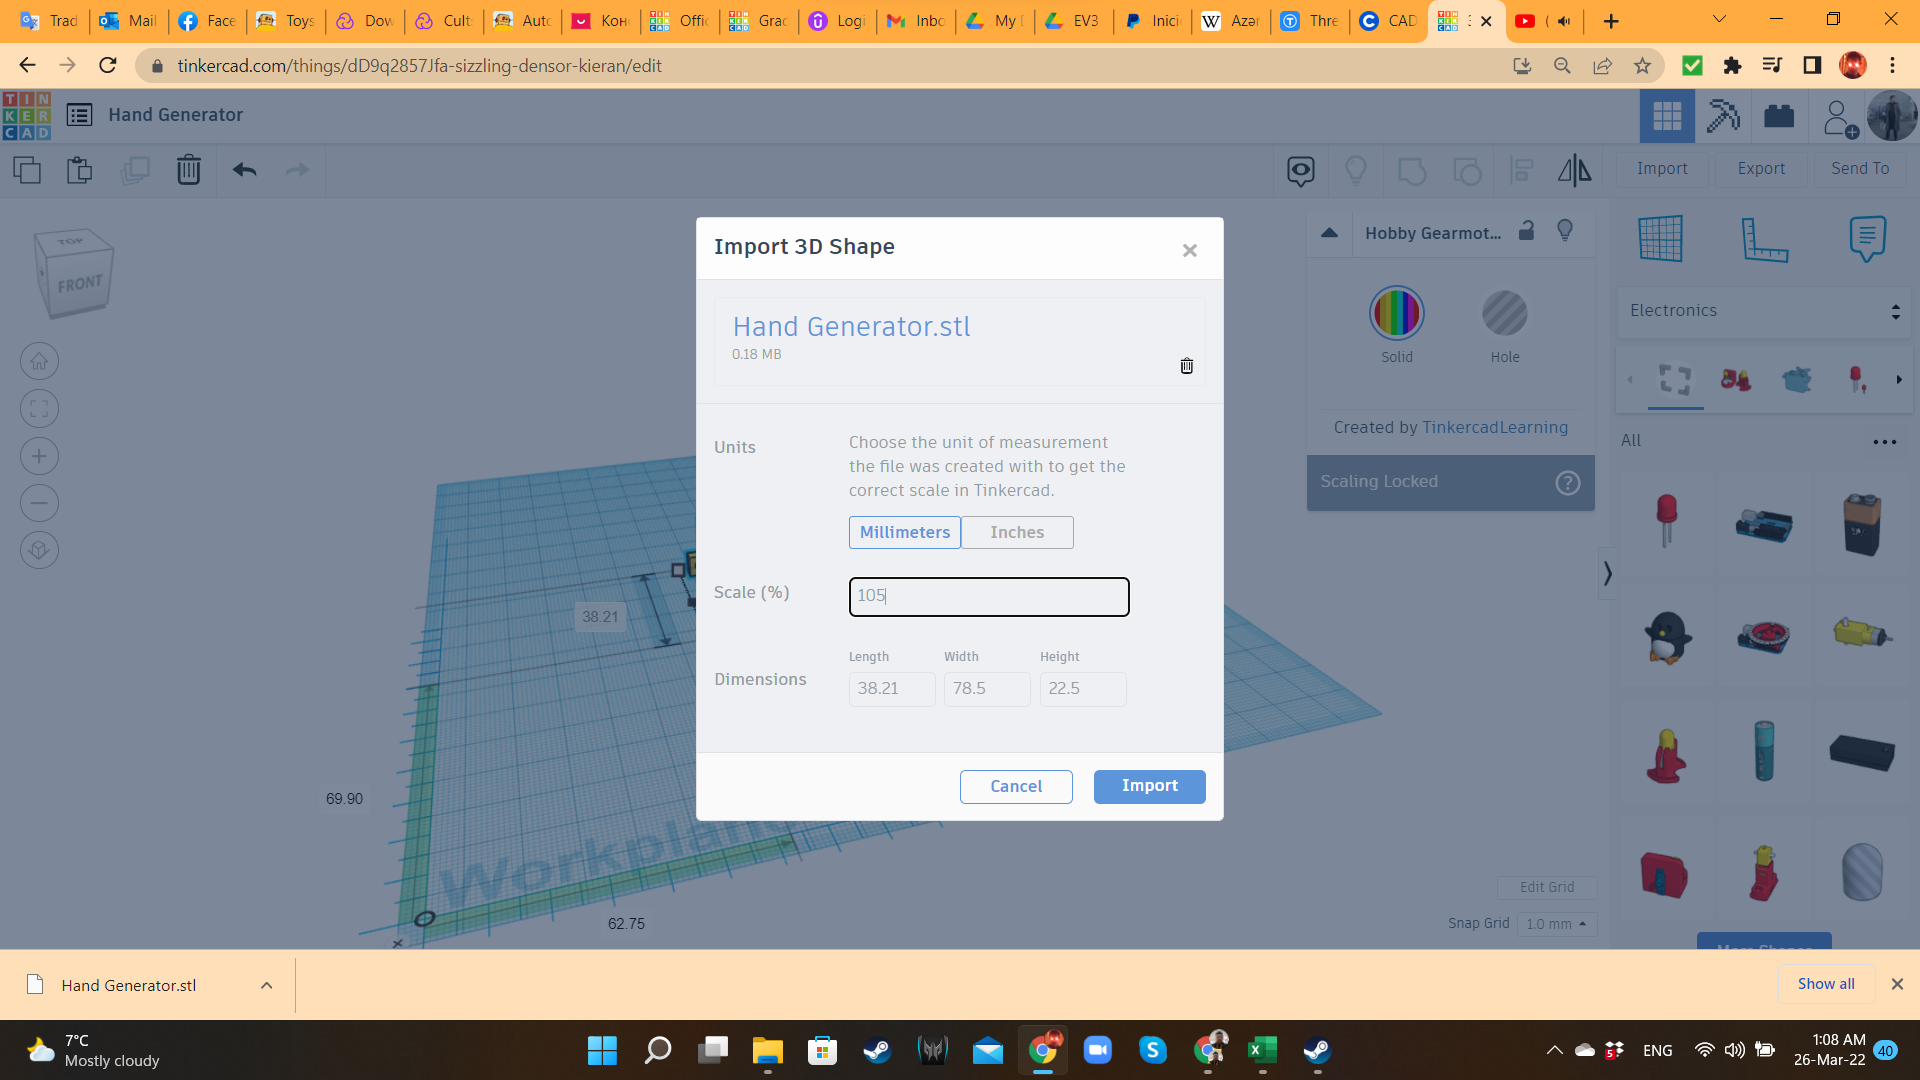Delete the uploaded Hand Generator.stl file
1920x1080 pixels.
[1186, 366]
